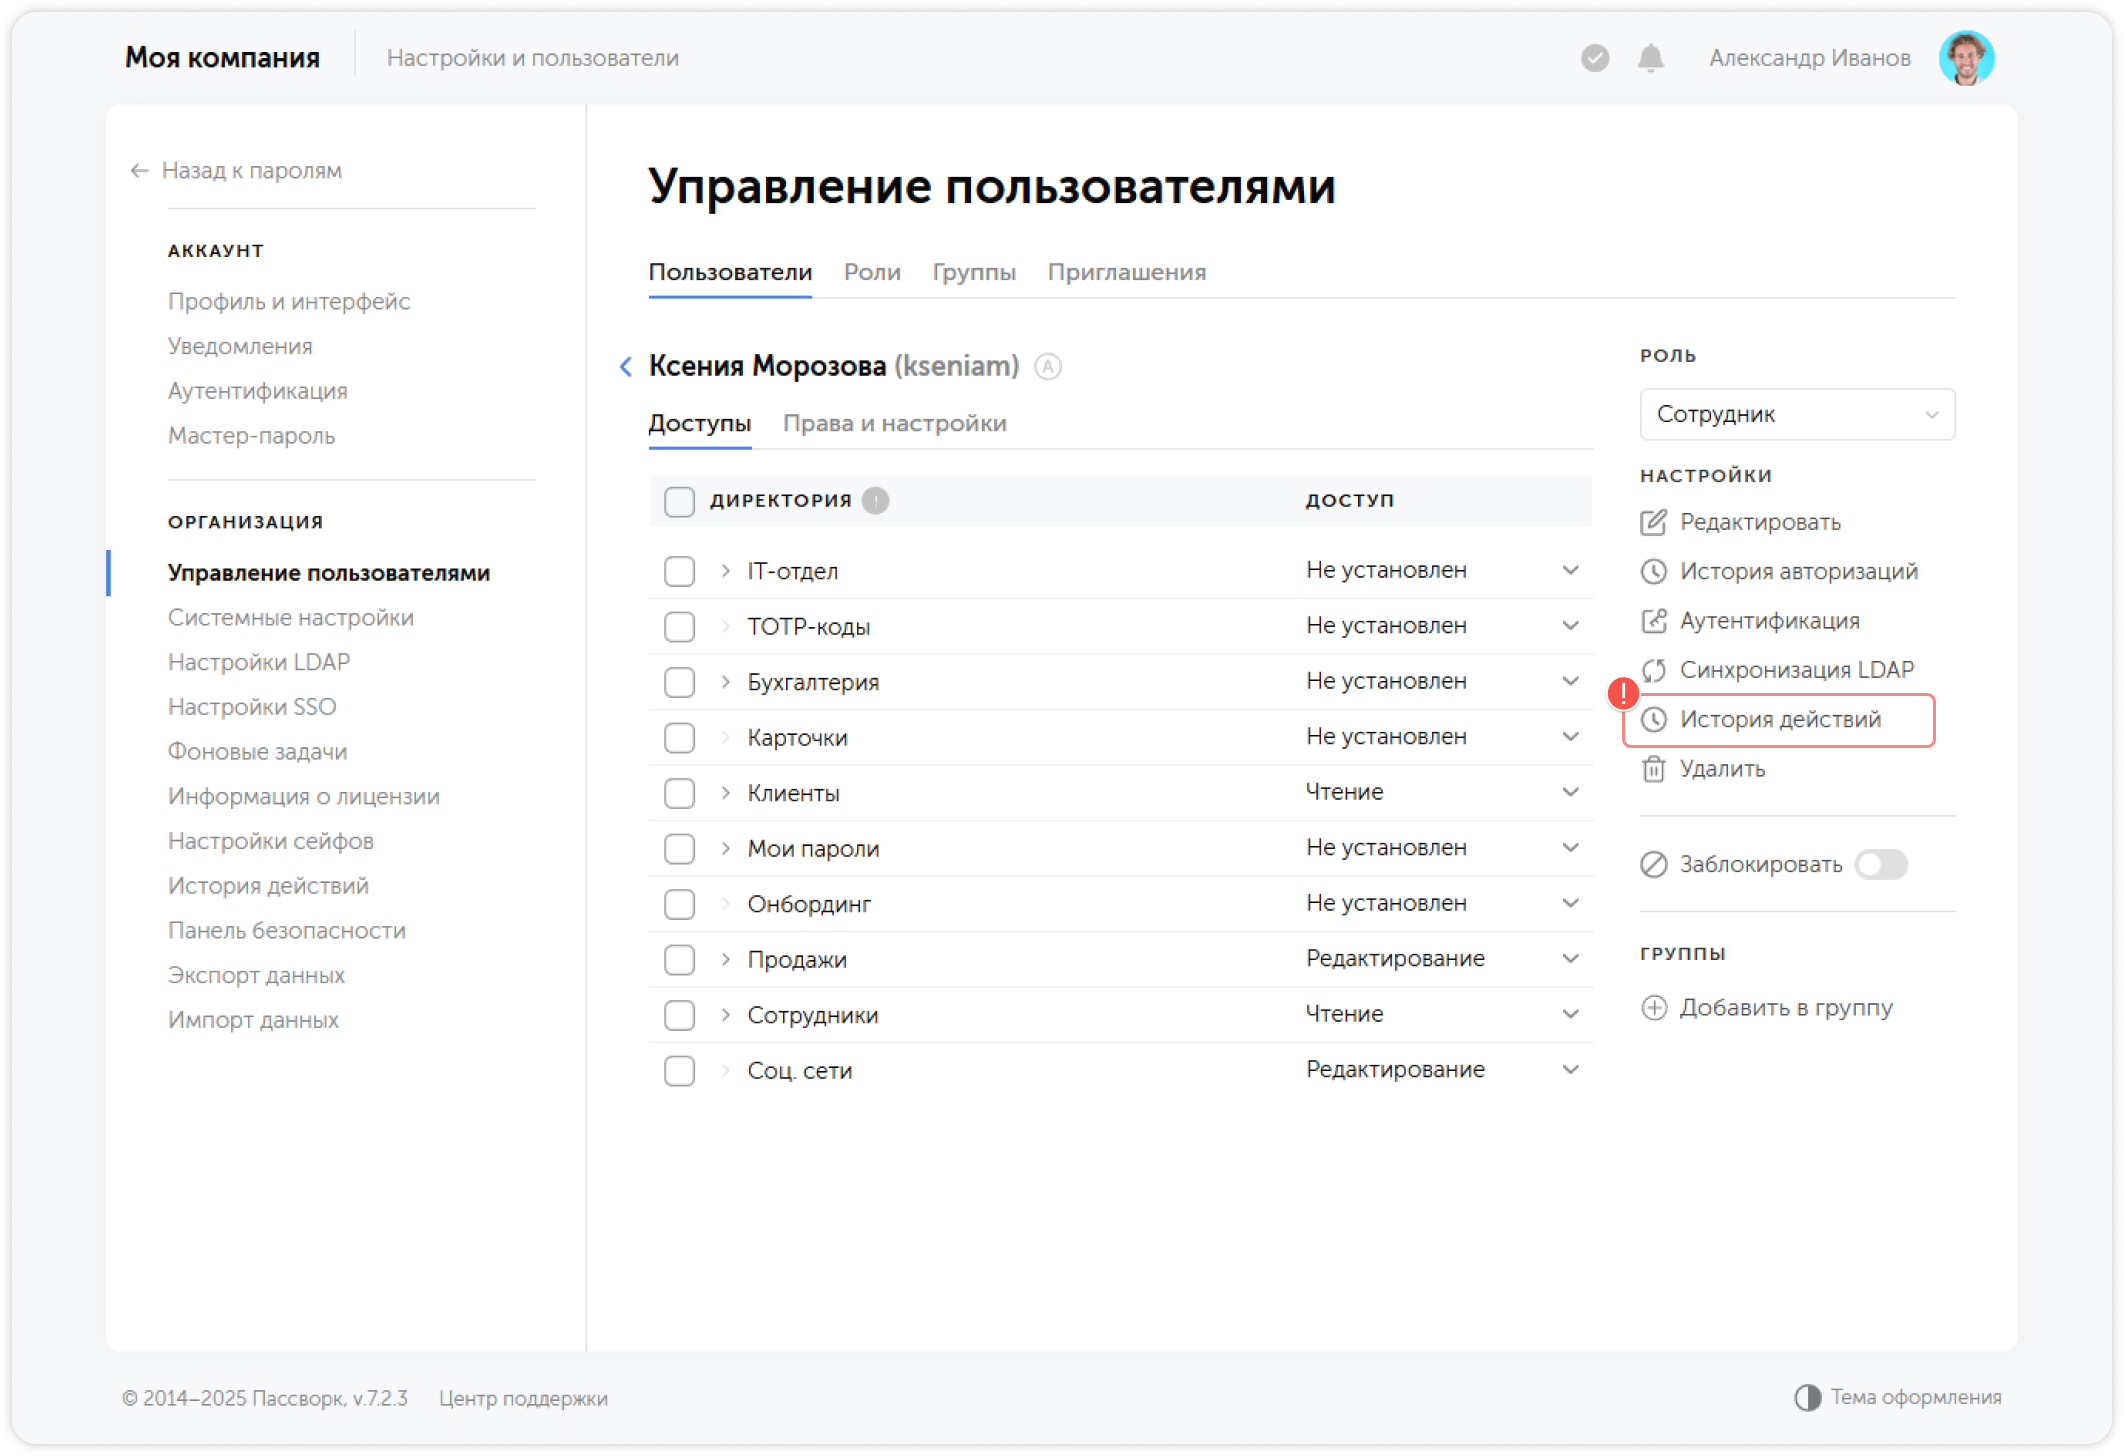This screenshot has height=1456, width=2124.
Task: Start Синхронизация LDAP via sync icon
Action: click(x=1656, y=669)
